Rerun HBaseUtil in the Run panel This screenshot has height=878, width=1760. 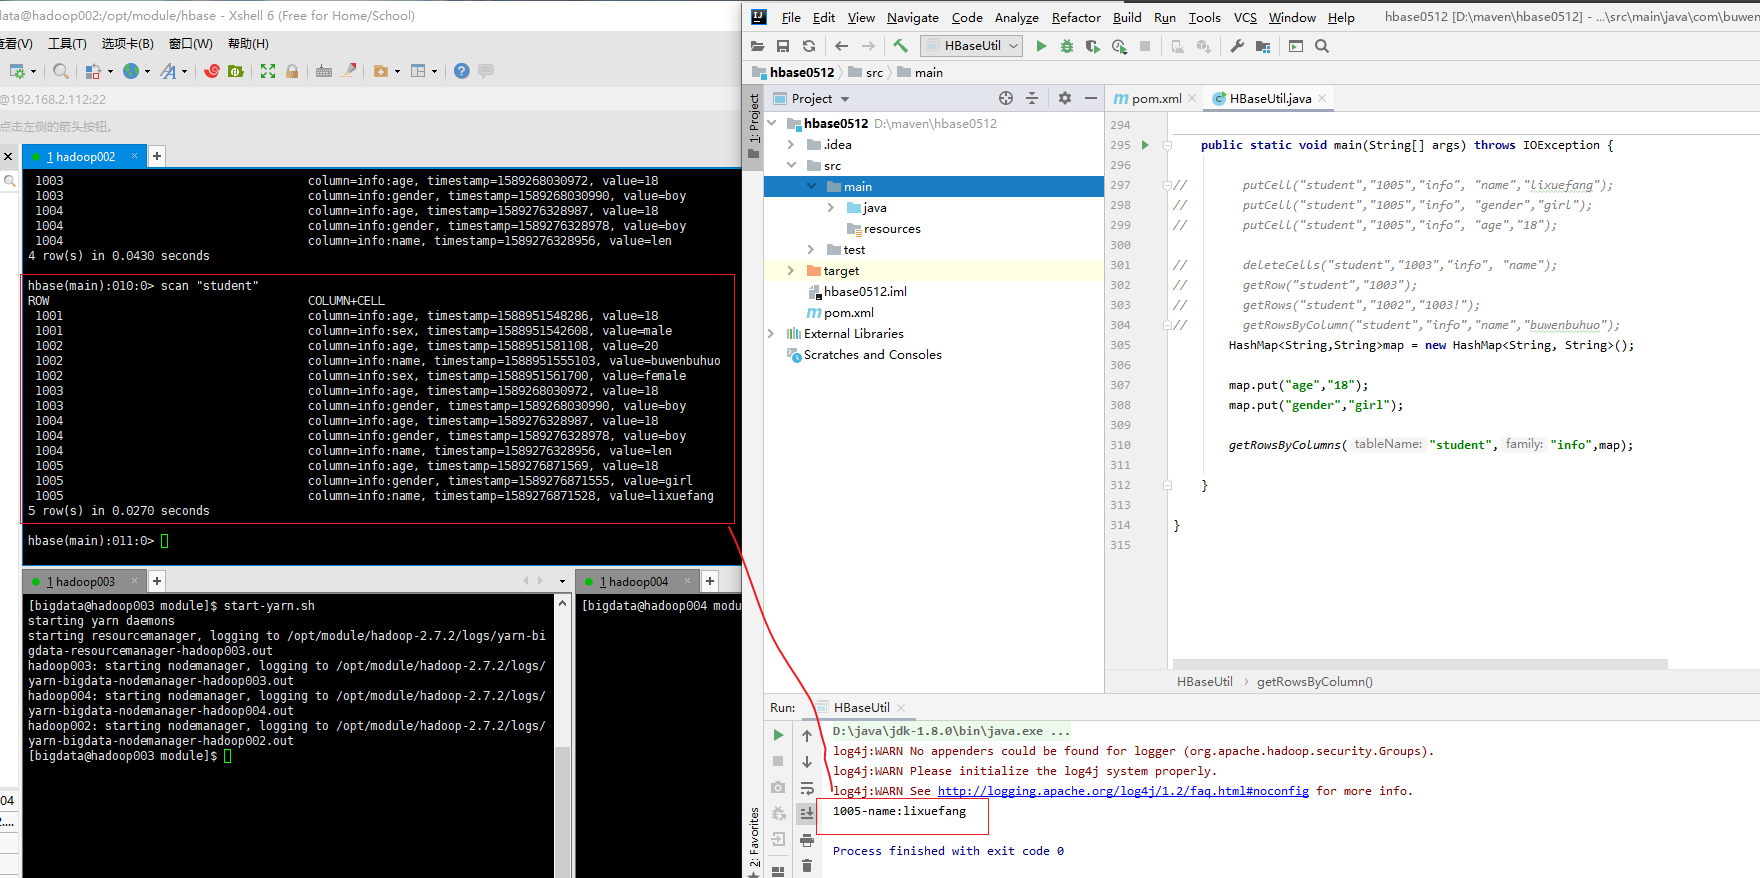pos(778,735)
